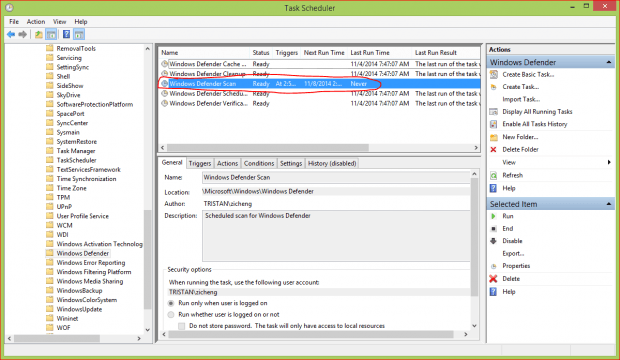The width and height of the screenshot is (620, 360).
Task: Open the blue Help toolbar icon
Action: click(66, 34)
